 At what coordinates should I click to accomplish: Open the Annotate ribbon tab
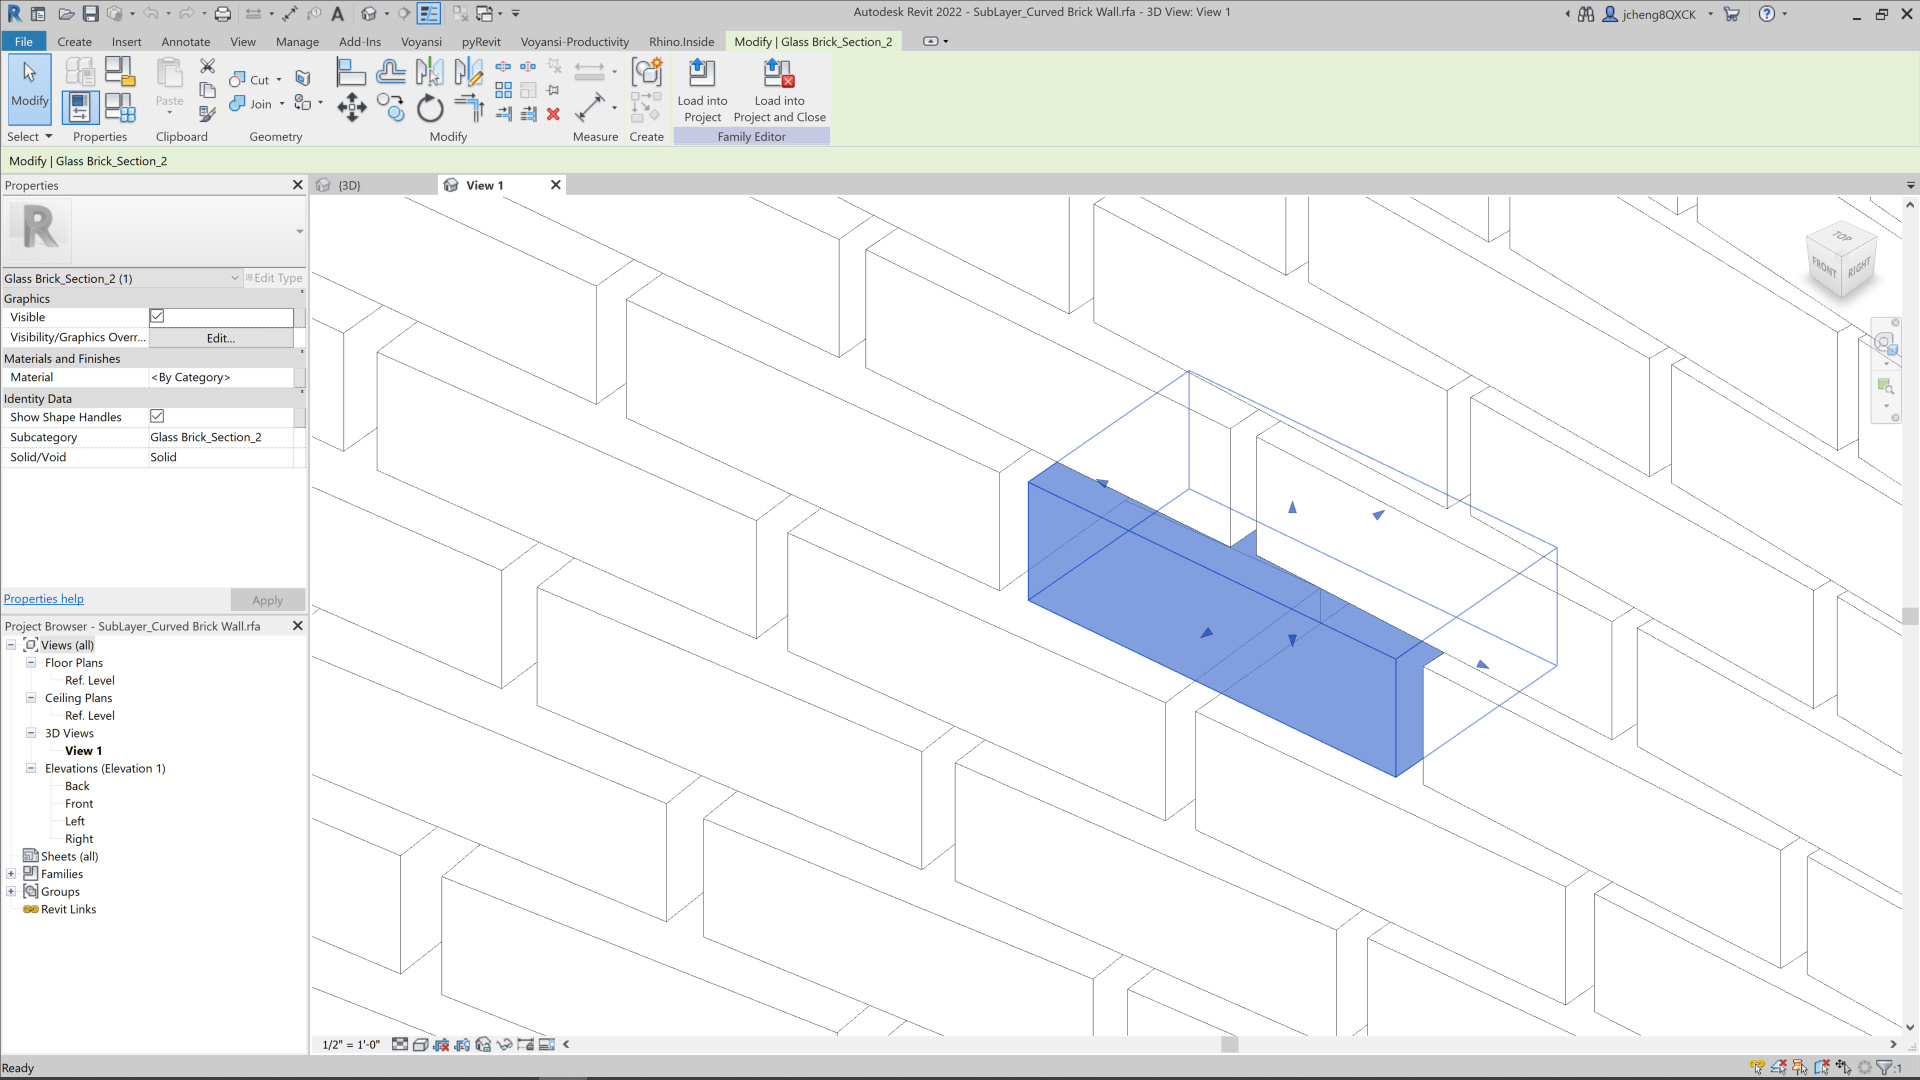[185, 42]
